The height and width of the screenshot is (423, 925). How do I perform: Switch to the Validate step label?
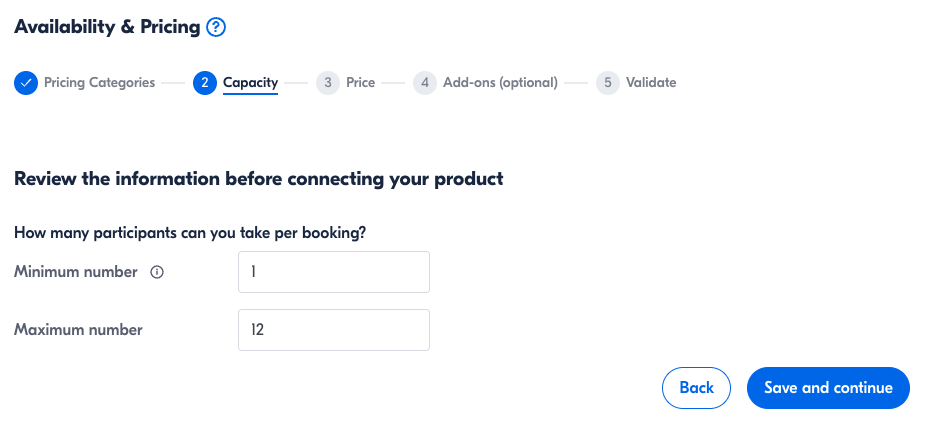click(x=651, y=83)
